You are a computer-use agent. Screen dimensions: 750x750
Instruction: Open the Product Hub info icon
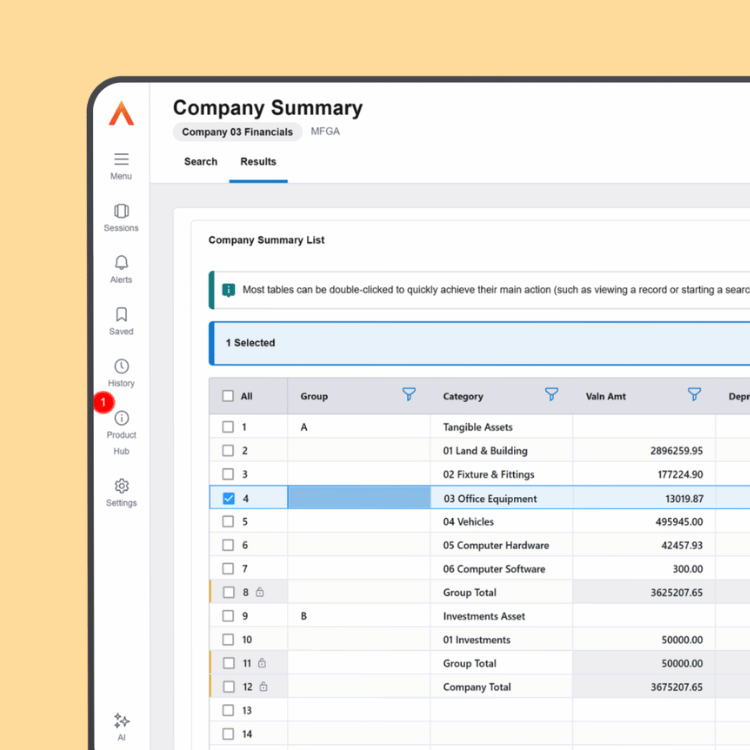pyautogui.click(x=121, y=418)
